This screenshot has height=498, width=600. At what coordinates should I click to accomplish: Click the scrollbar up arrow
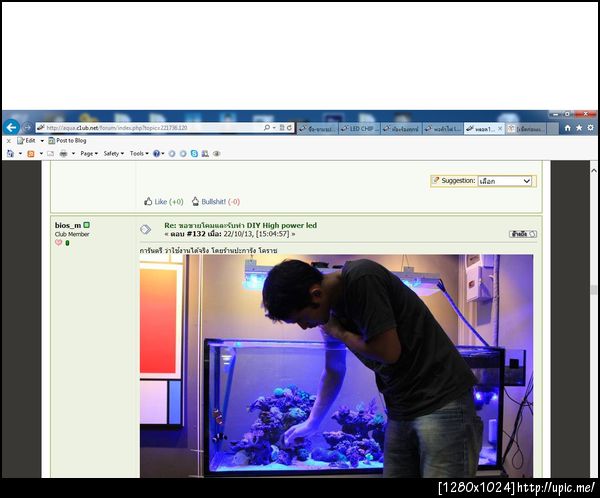(x=593, y=170)
